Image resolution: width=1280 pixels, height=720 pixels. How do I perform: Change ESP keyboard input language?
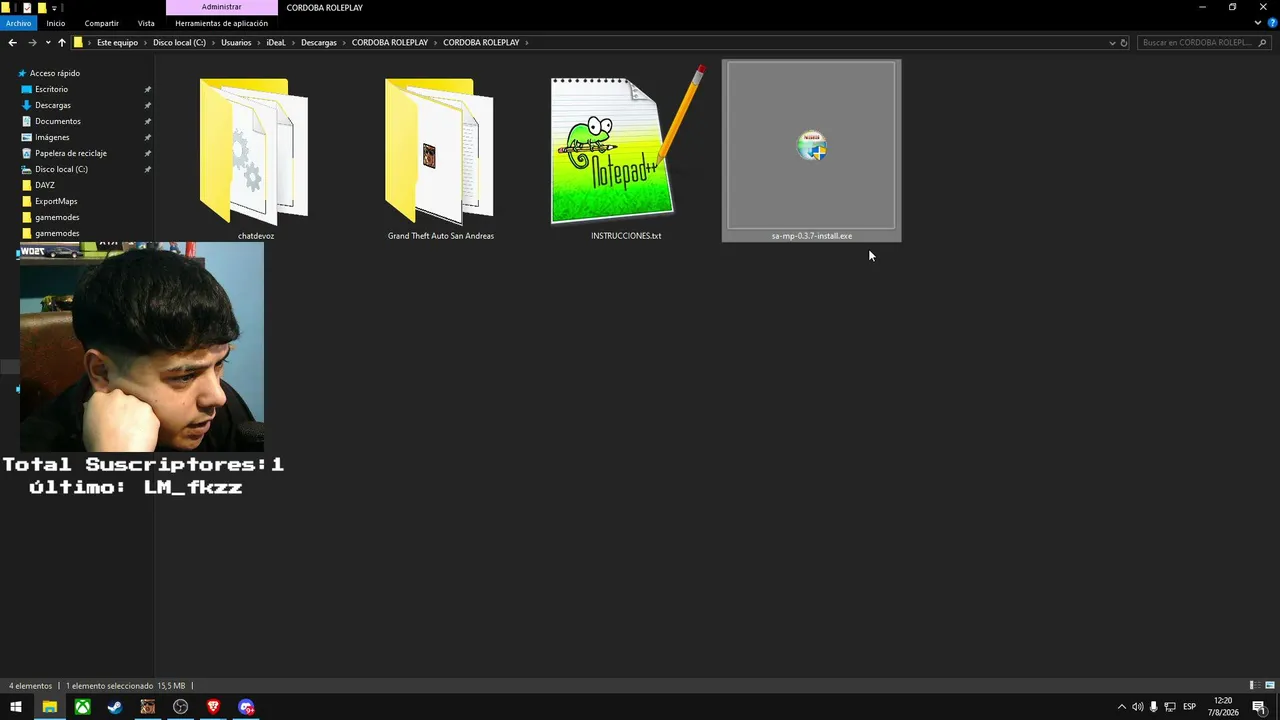click(x=1190, y=707)
